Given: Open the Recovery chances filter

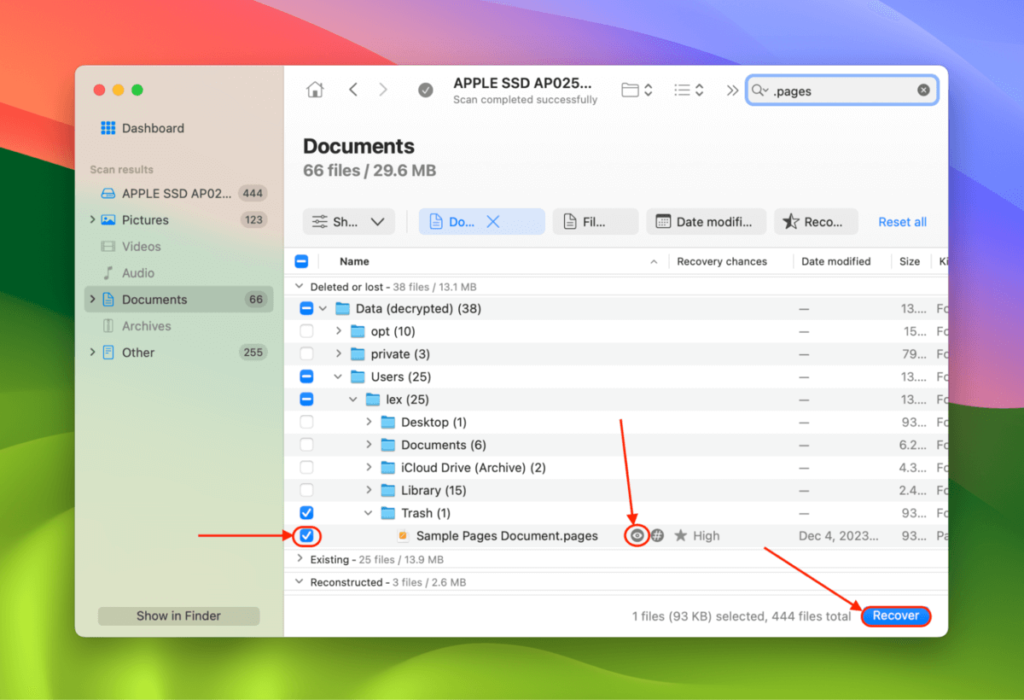Looking at the screenshot, I should pyautogui.click(x=816, y=221).
